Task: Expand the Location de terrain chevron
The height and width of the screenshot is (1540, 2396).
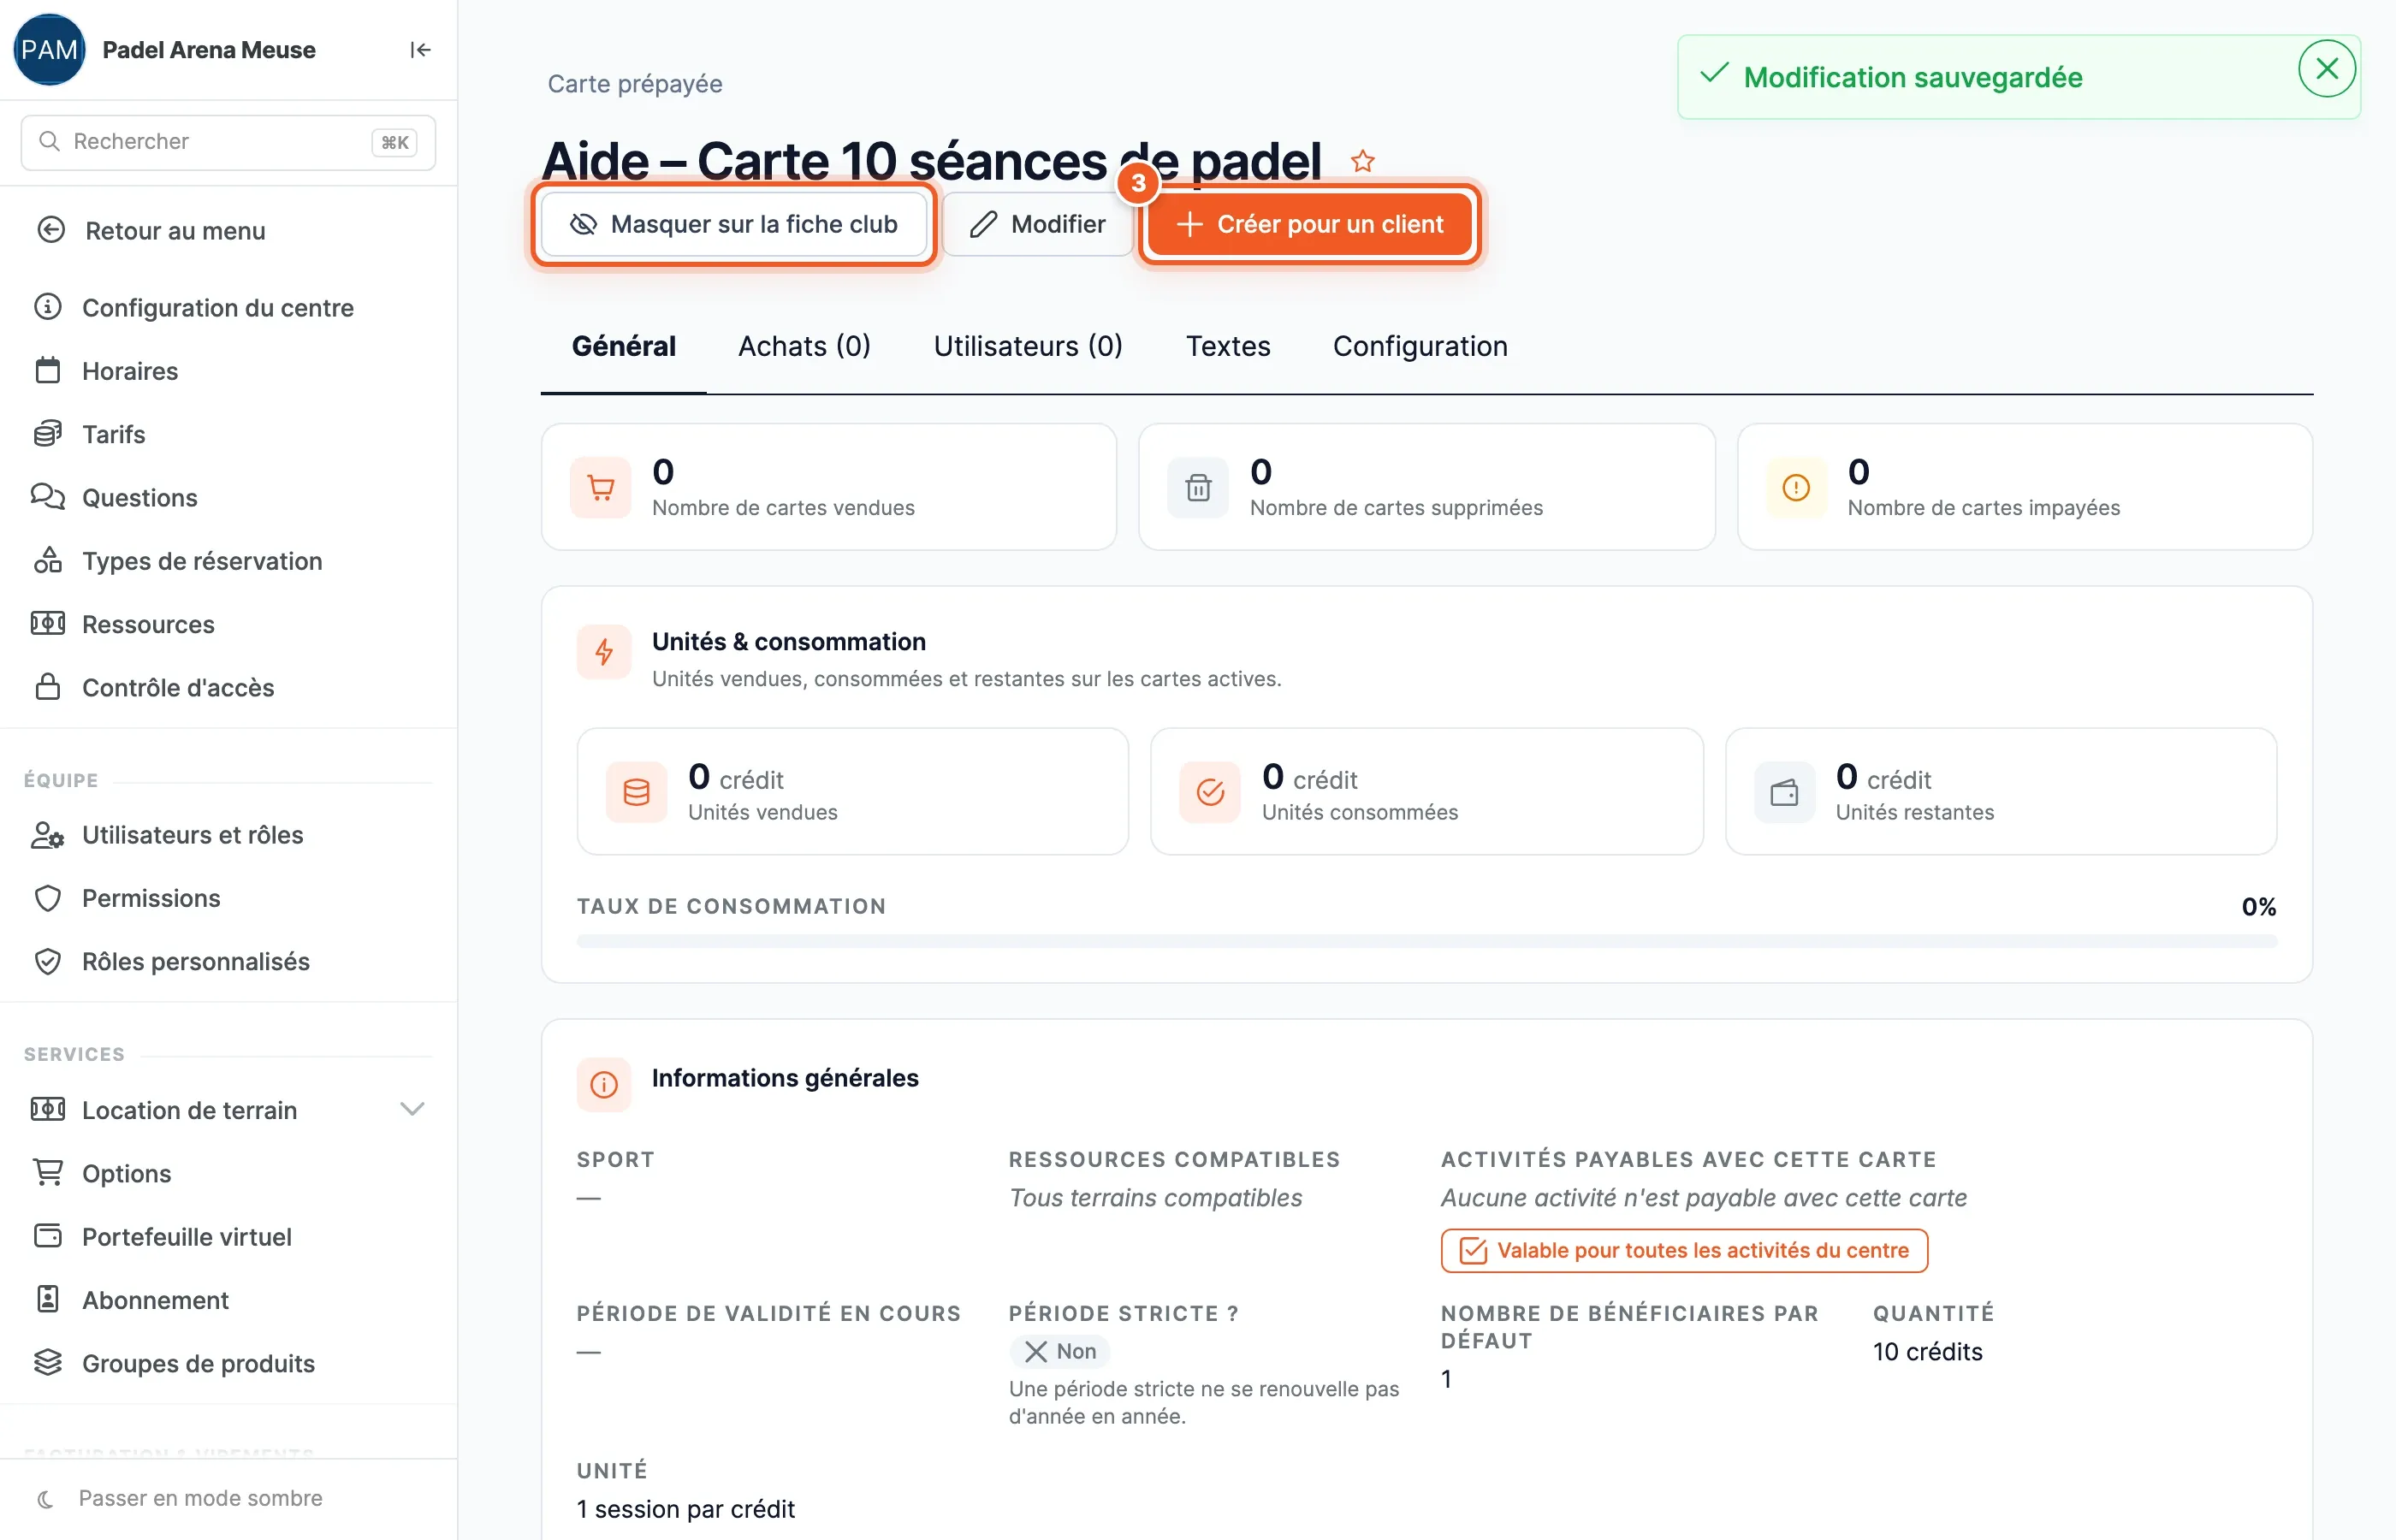Action: pos(412,1109)
